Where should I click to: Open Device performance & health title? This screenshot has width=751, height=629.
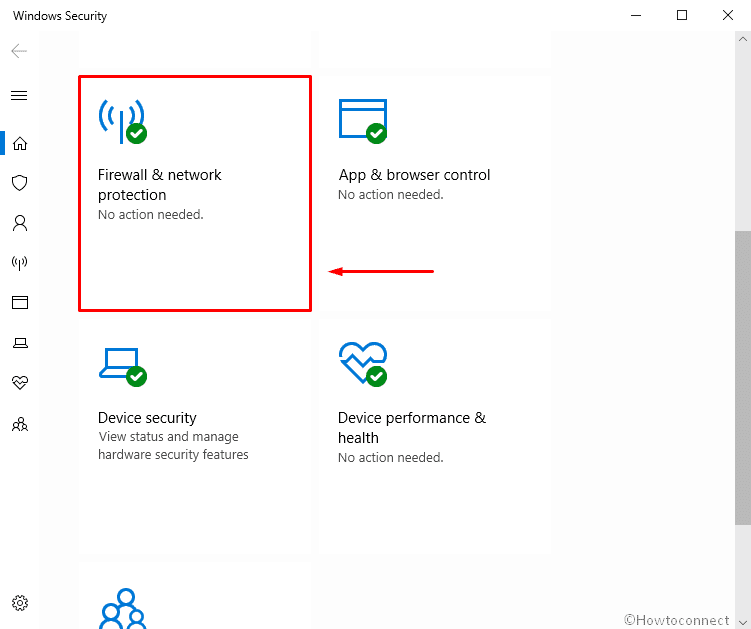(412, 428)
